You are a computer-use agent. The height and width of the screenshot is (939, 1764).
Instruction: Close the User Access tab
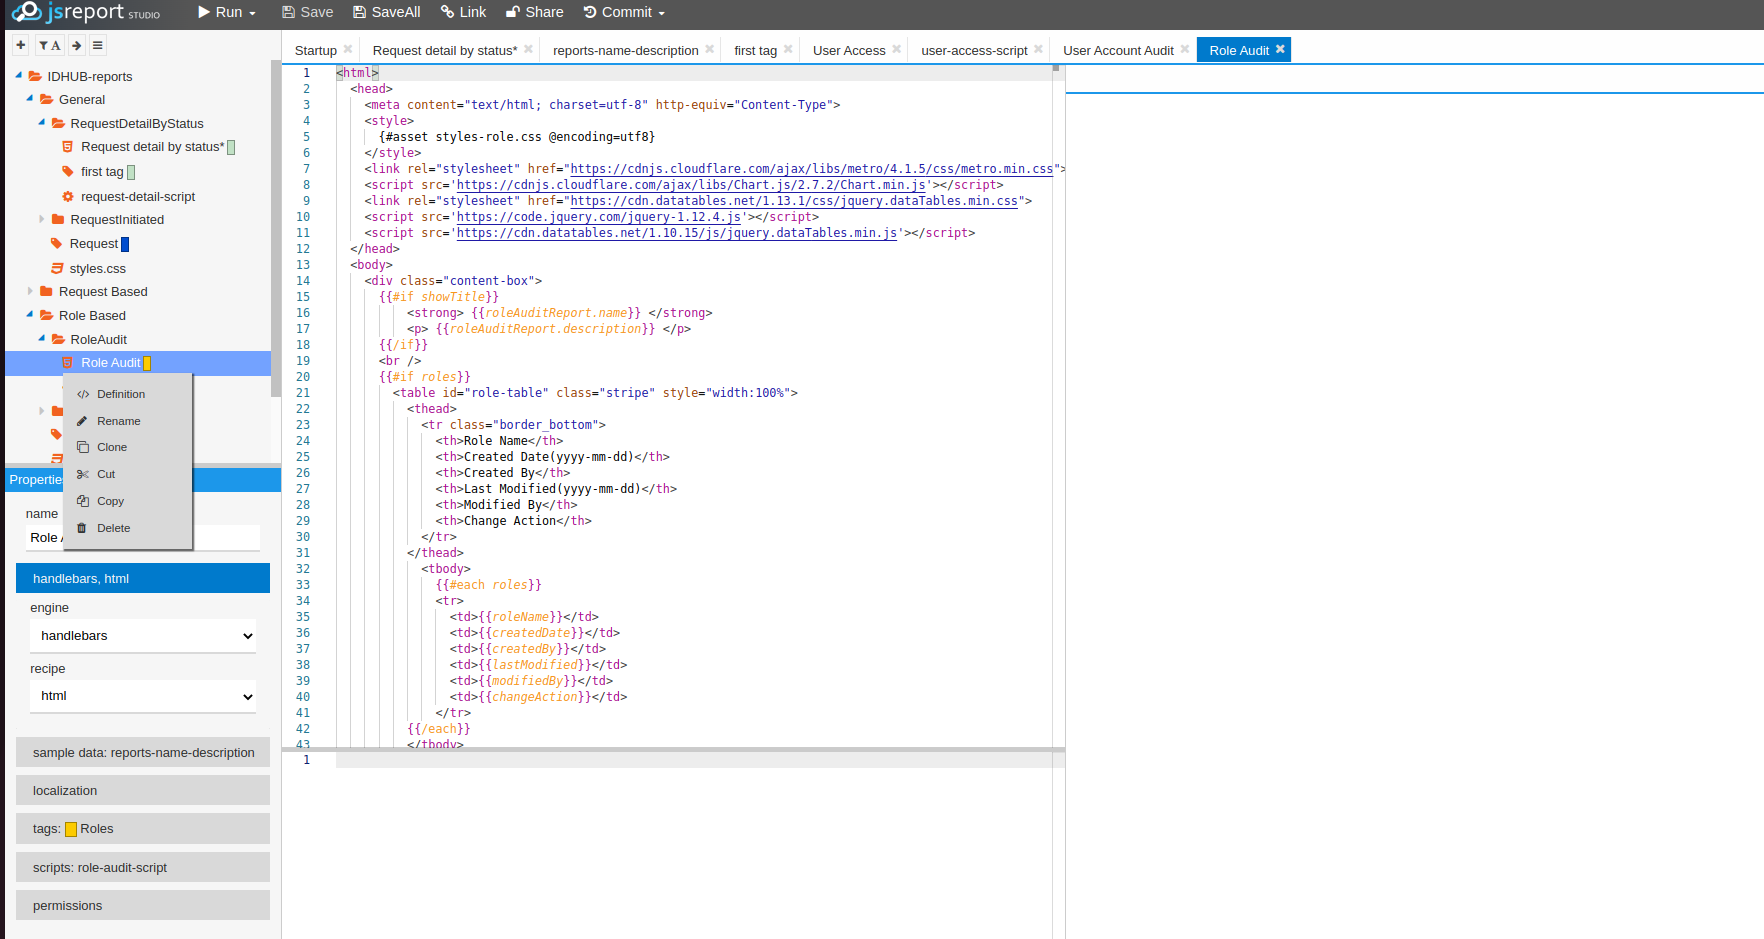[x=896, y=49]
